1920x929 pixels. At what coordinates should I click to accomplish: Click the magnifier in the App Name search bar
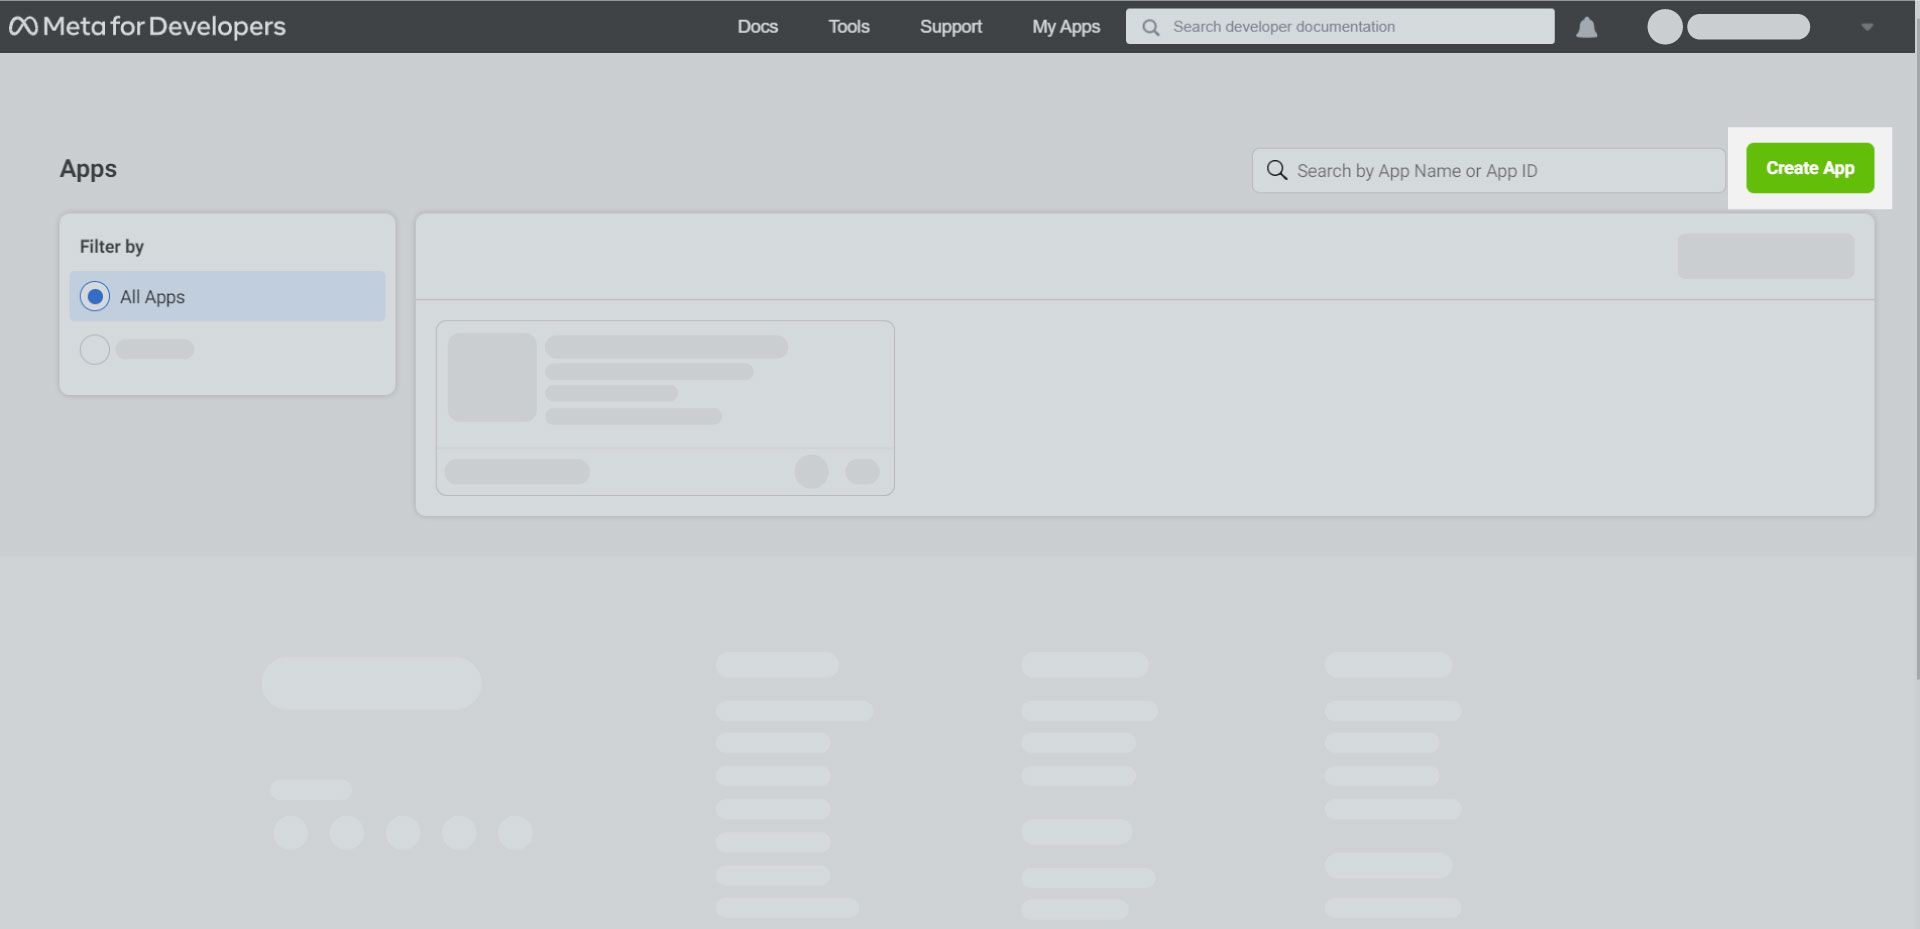(1276, 170)
